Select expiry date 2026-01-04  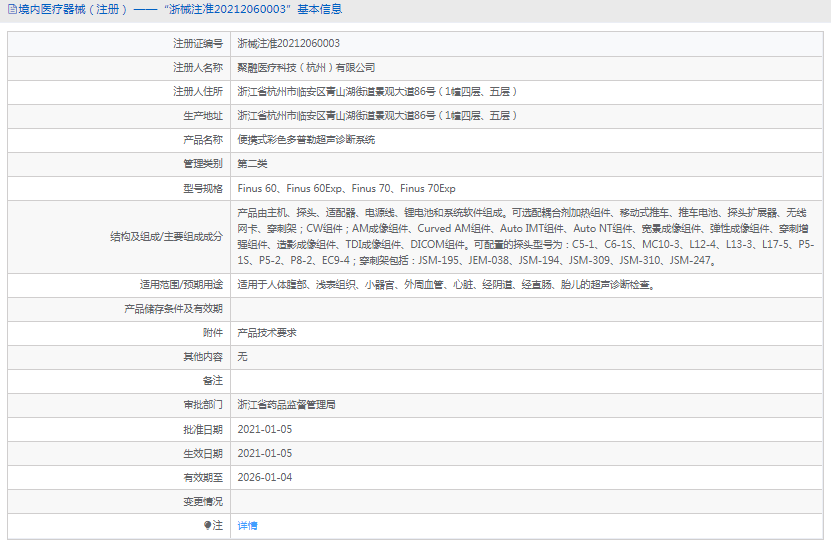264,477
